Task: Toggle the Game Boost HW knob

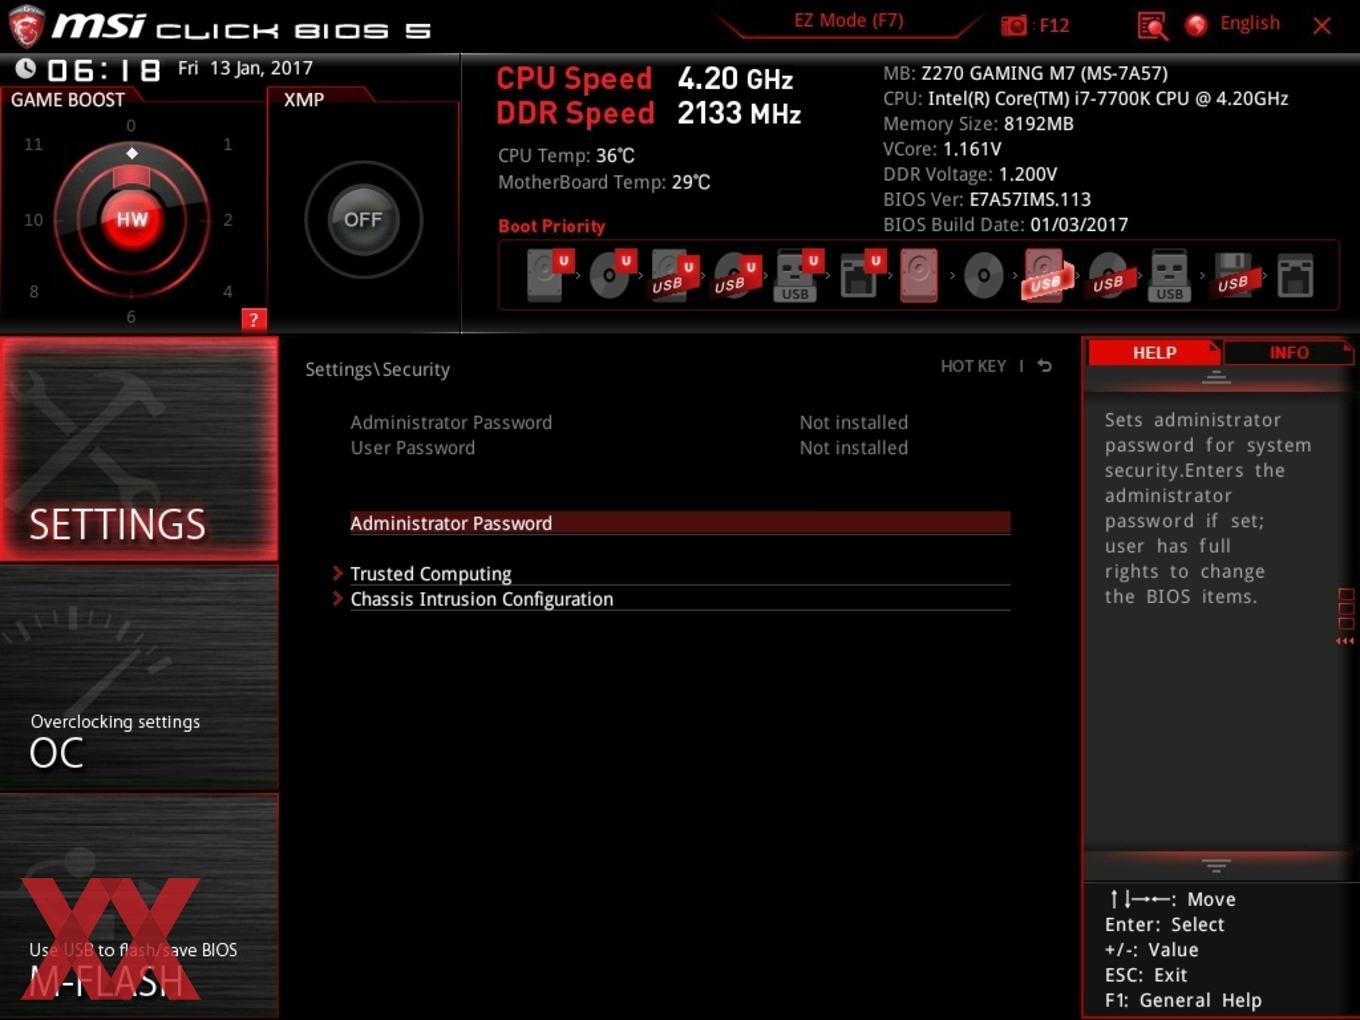Action: [x=132, y=219]
